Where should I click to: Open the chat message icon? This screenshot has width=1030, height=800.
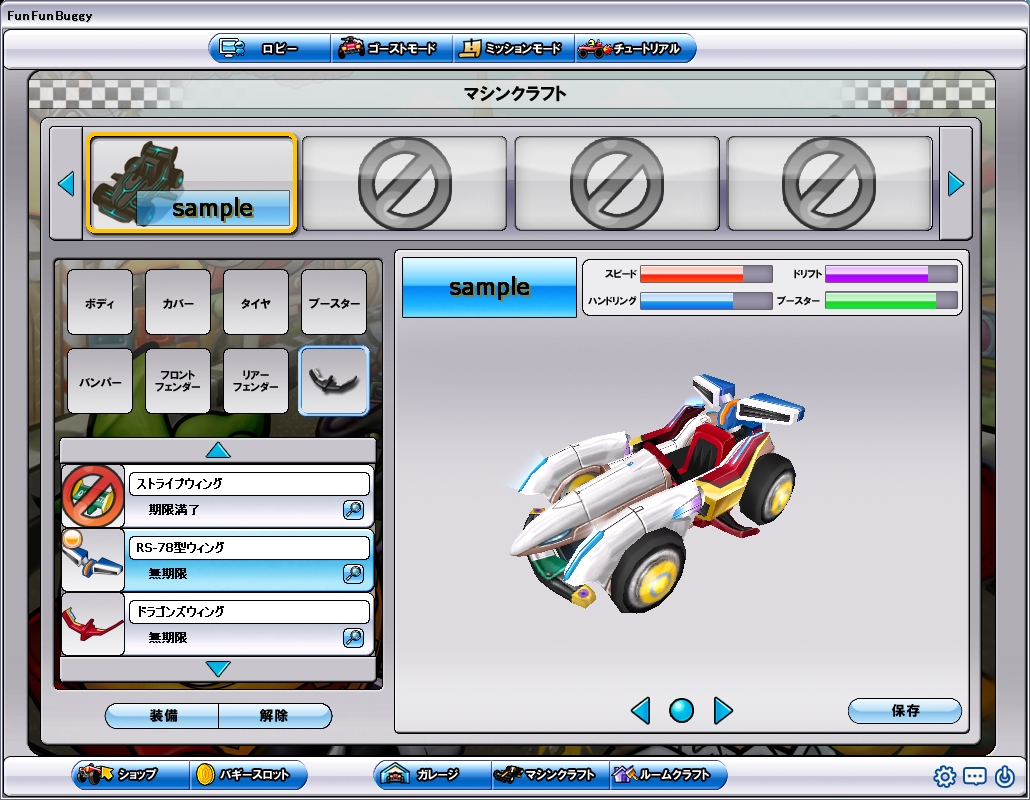click(x=974, y=776)
